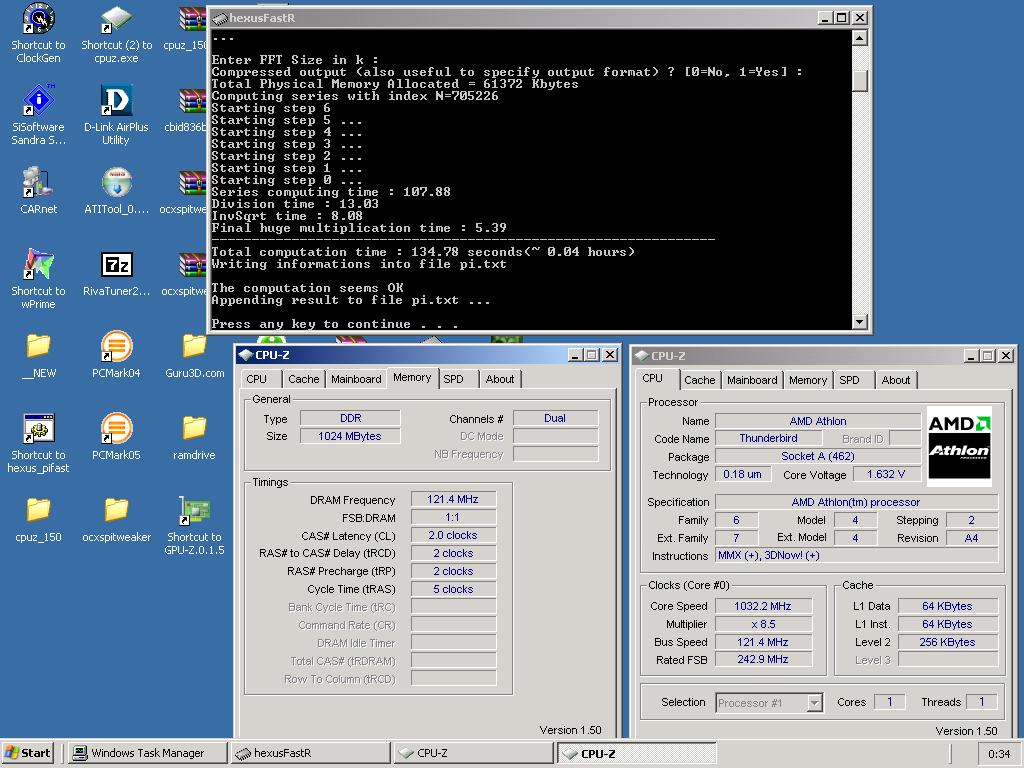Click the Start button
Image resolution: width=1024 pixels, height=768 pixels.
pos(28,753)
